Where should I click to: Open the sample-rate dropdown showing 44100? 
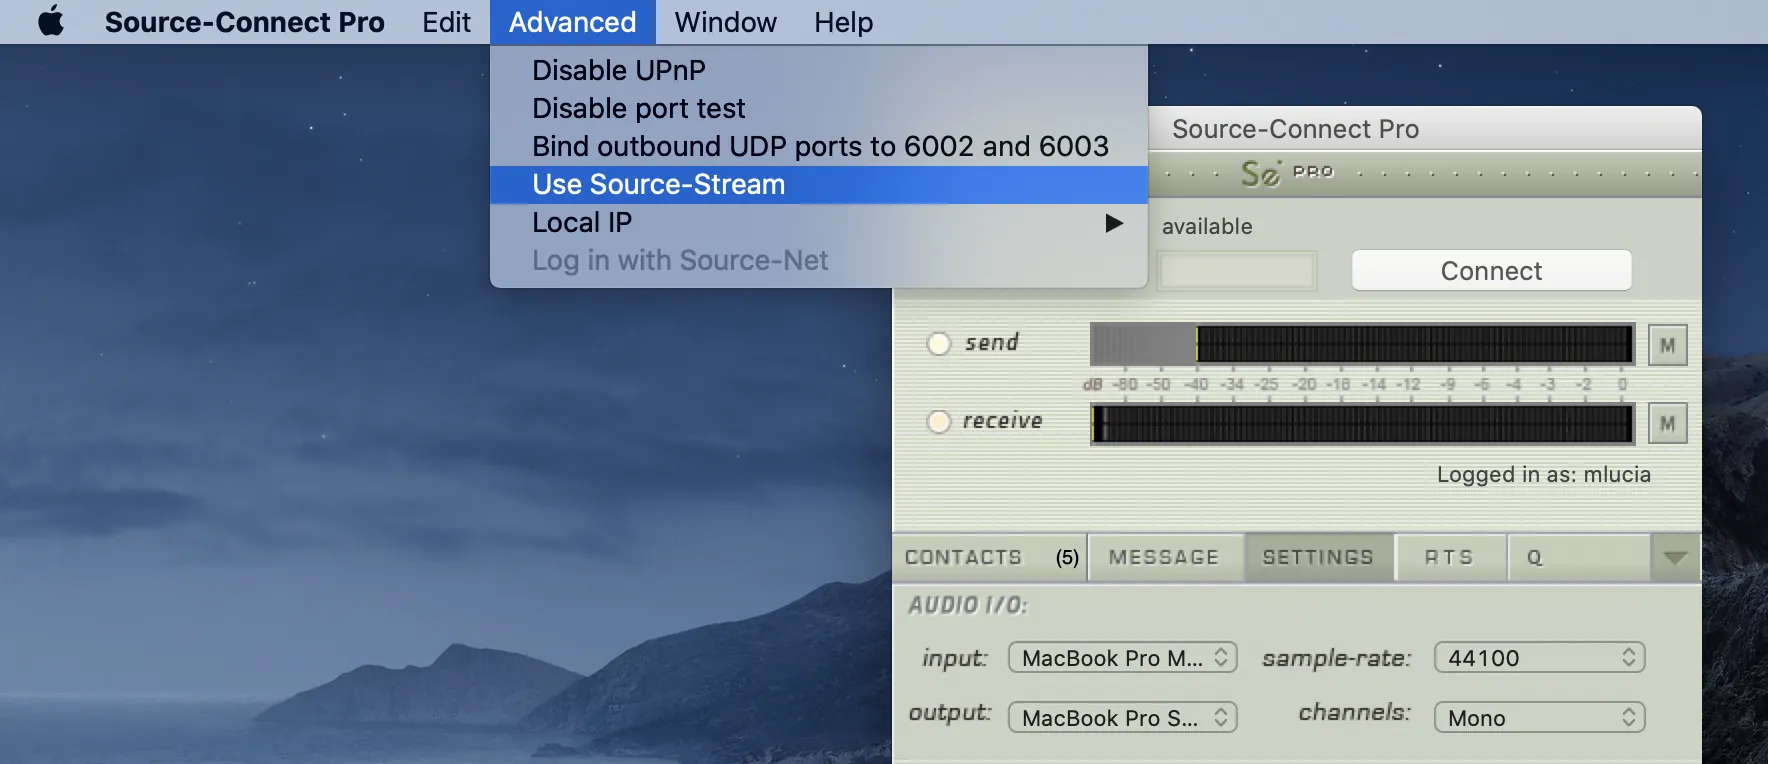[x=1539, y=658]
